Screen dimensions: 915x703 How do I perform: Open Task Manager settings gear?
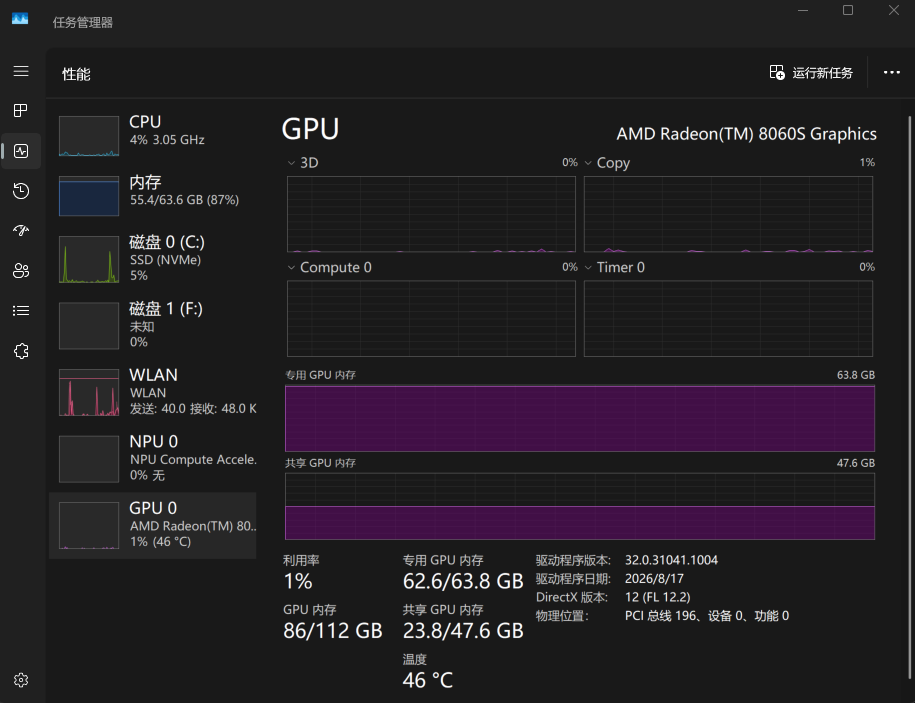[x=21, y=680]
